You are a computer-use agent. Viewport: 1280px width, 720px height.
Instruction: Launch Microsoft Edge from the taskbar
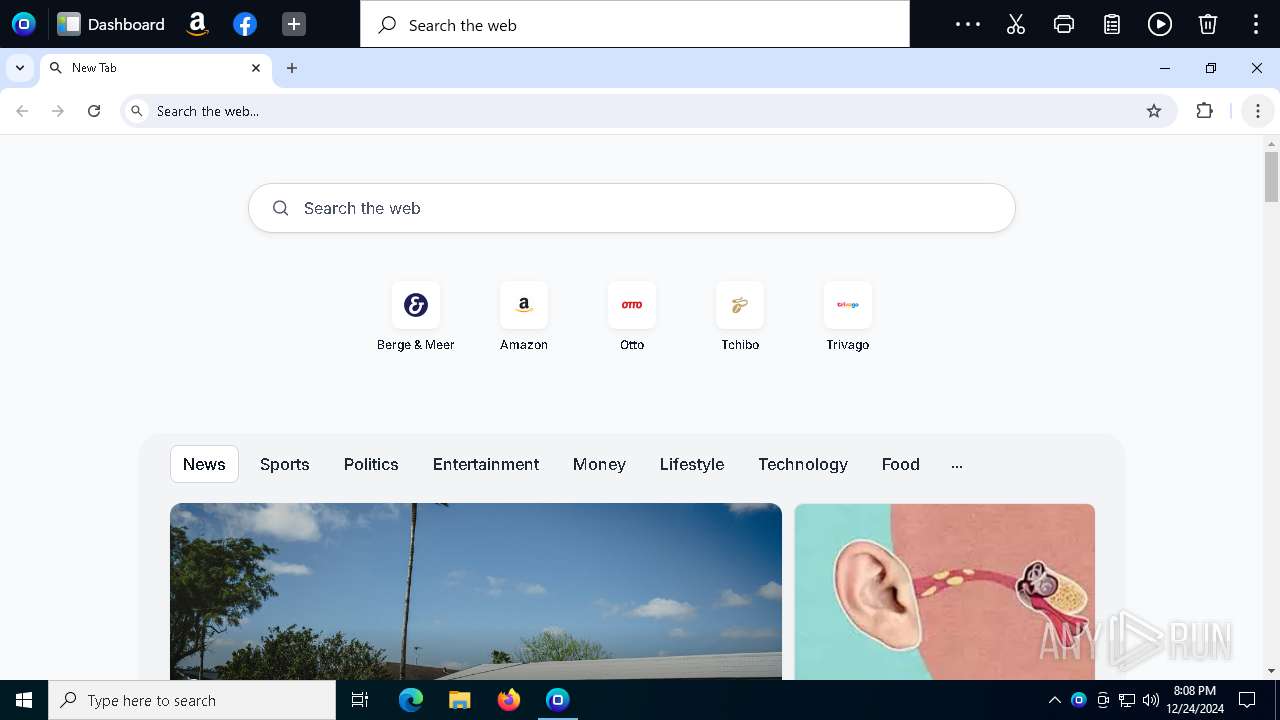pos(411,700)
